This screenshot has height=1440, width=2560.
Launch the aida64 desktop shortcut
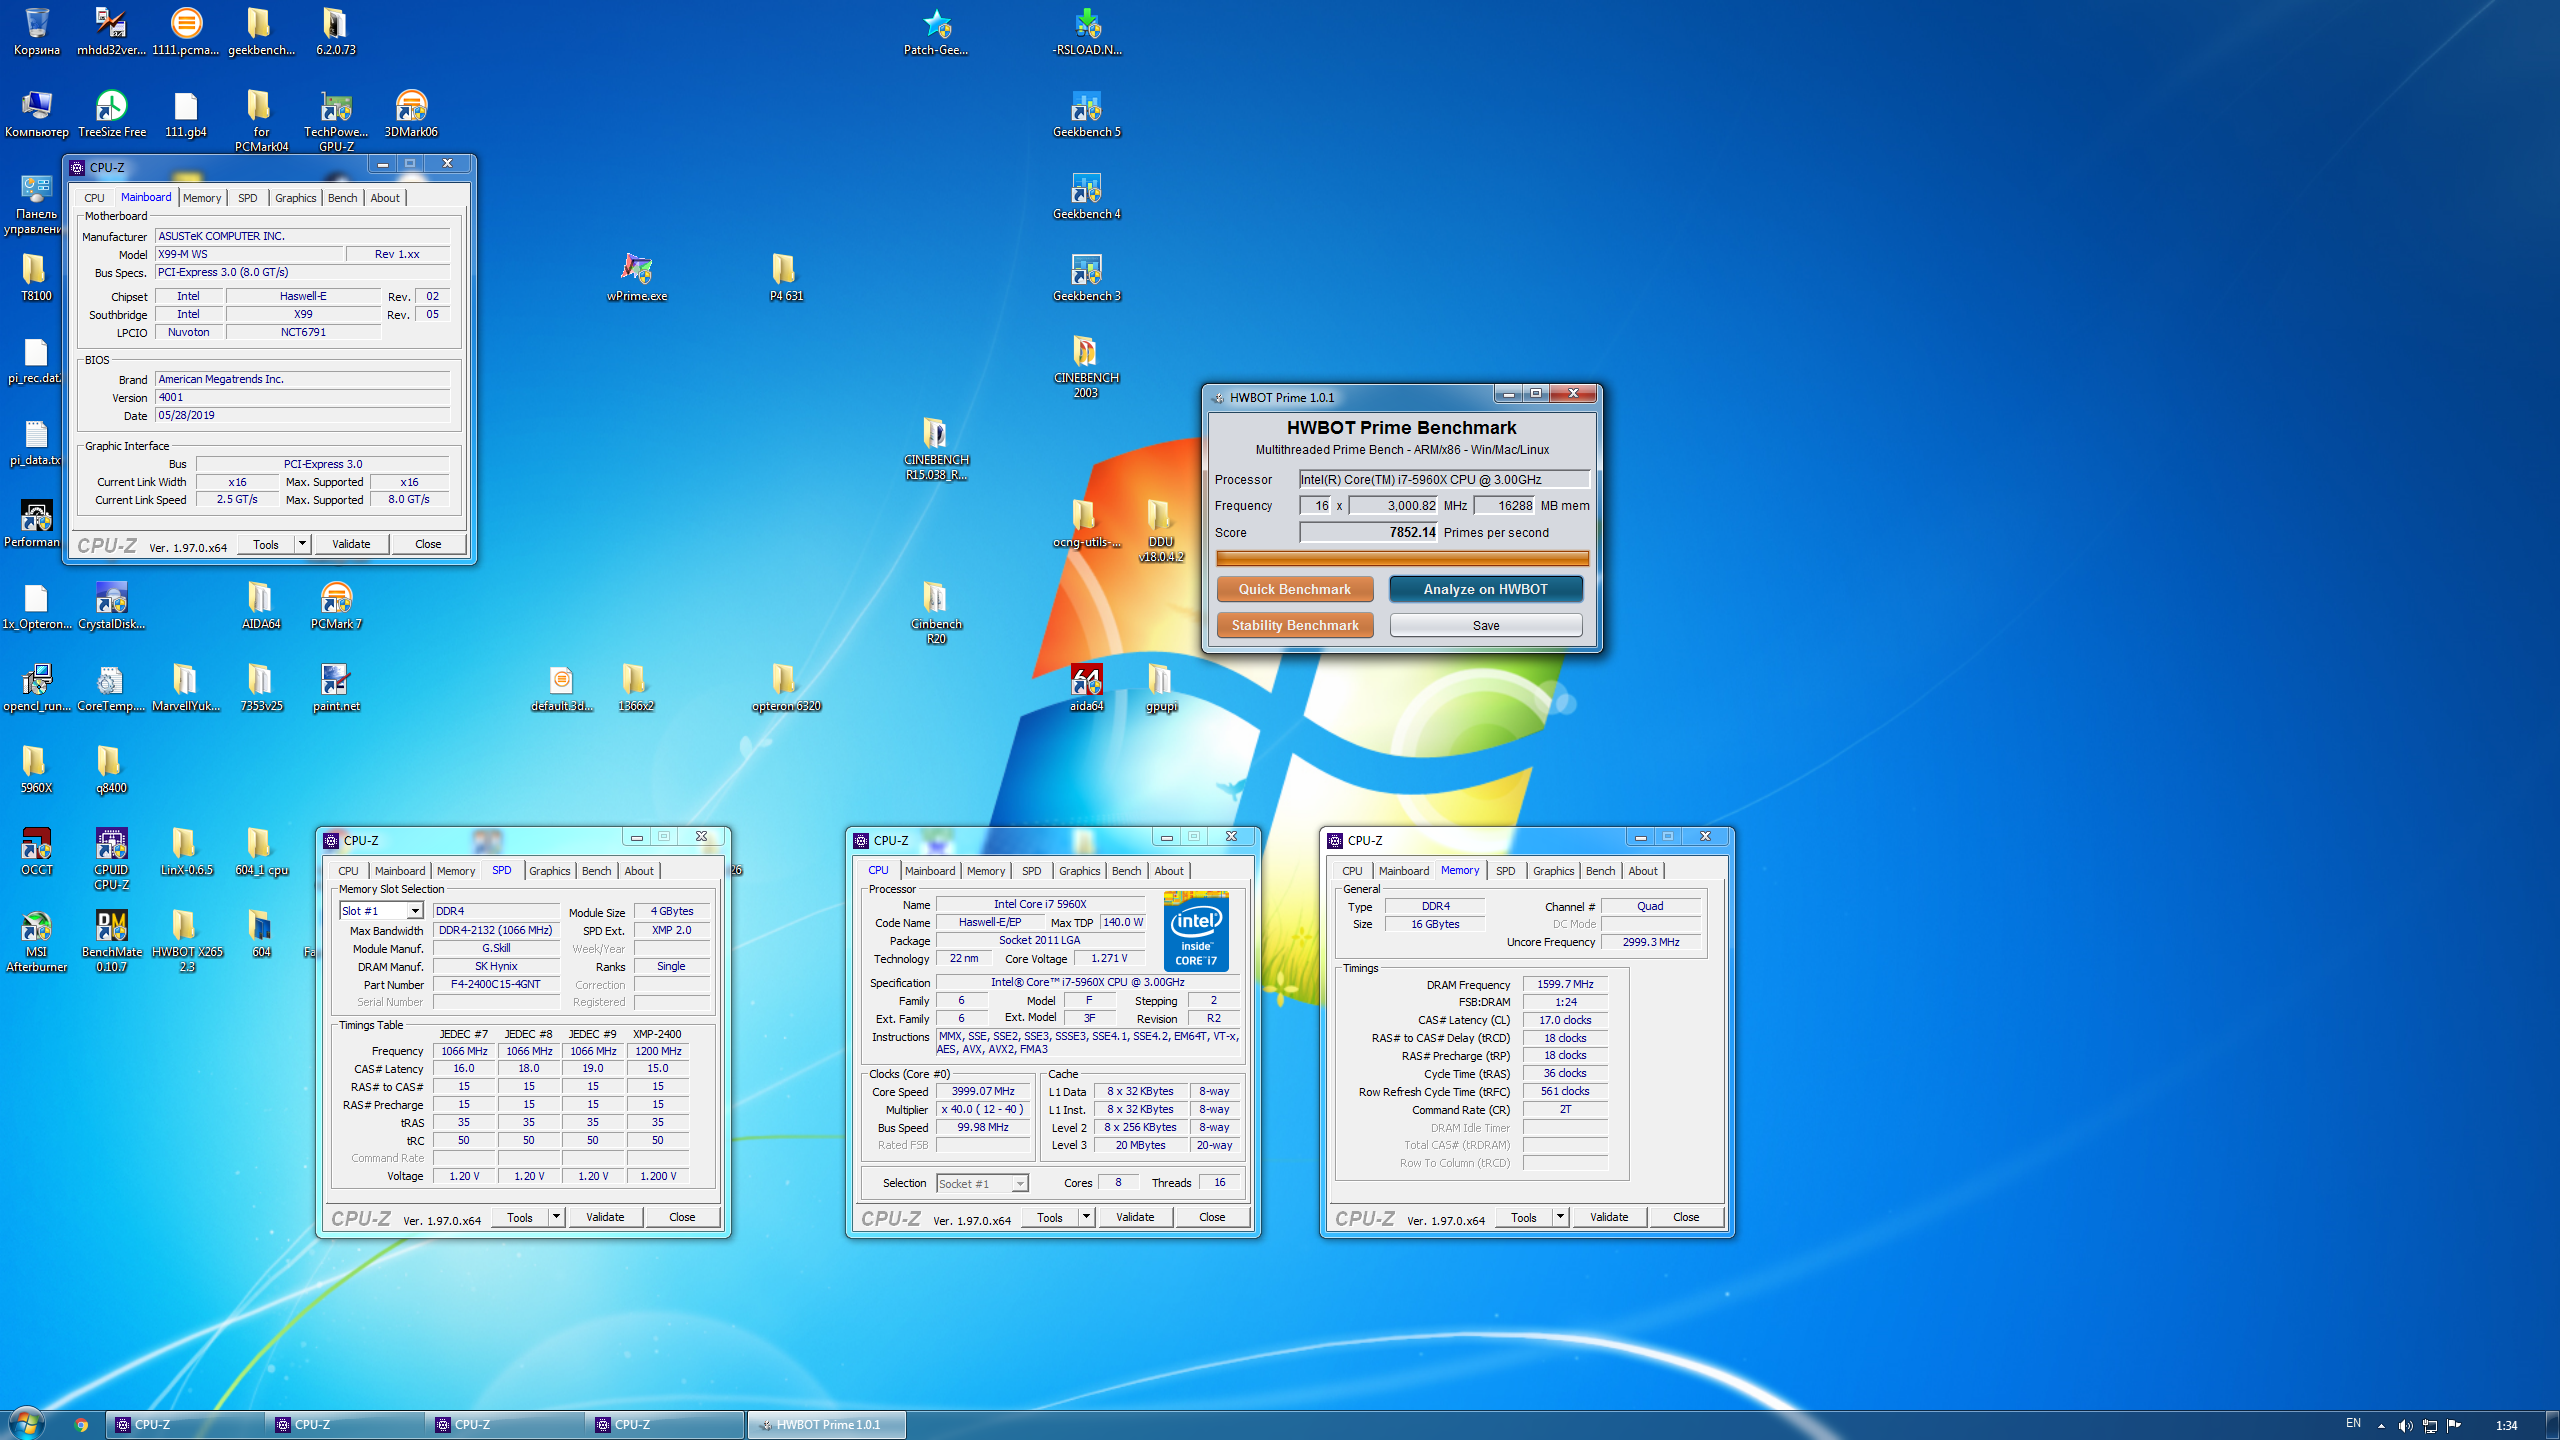click(1086, 687)
